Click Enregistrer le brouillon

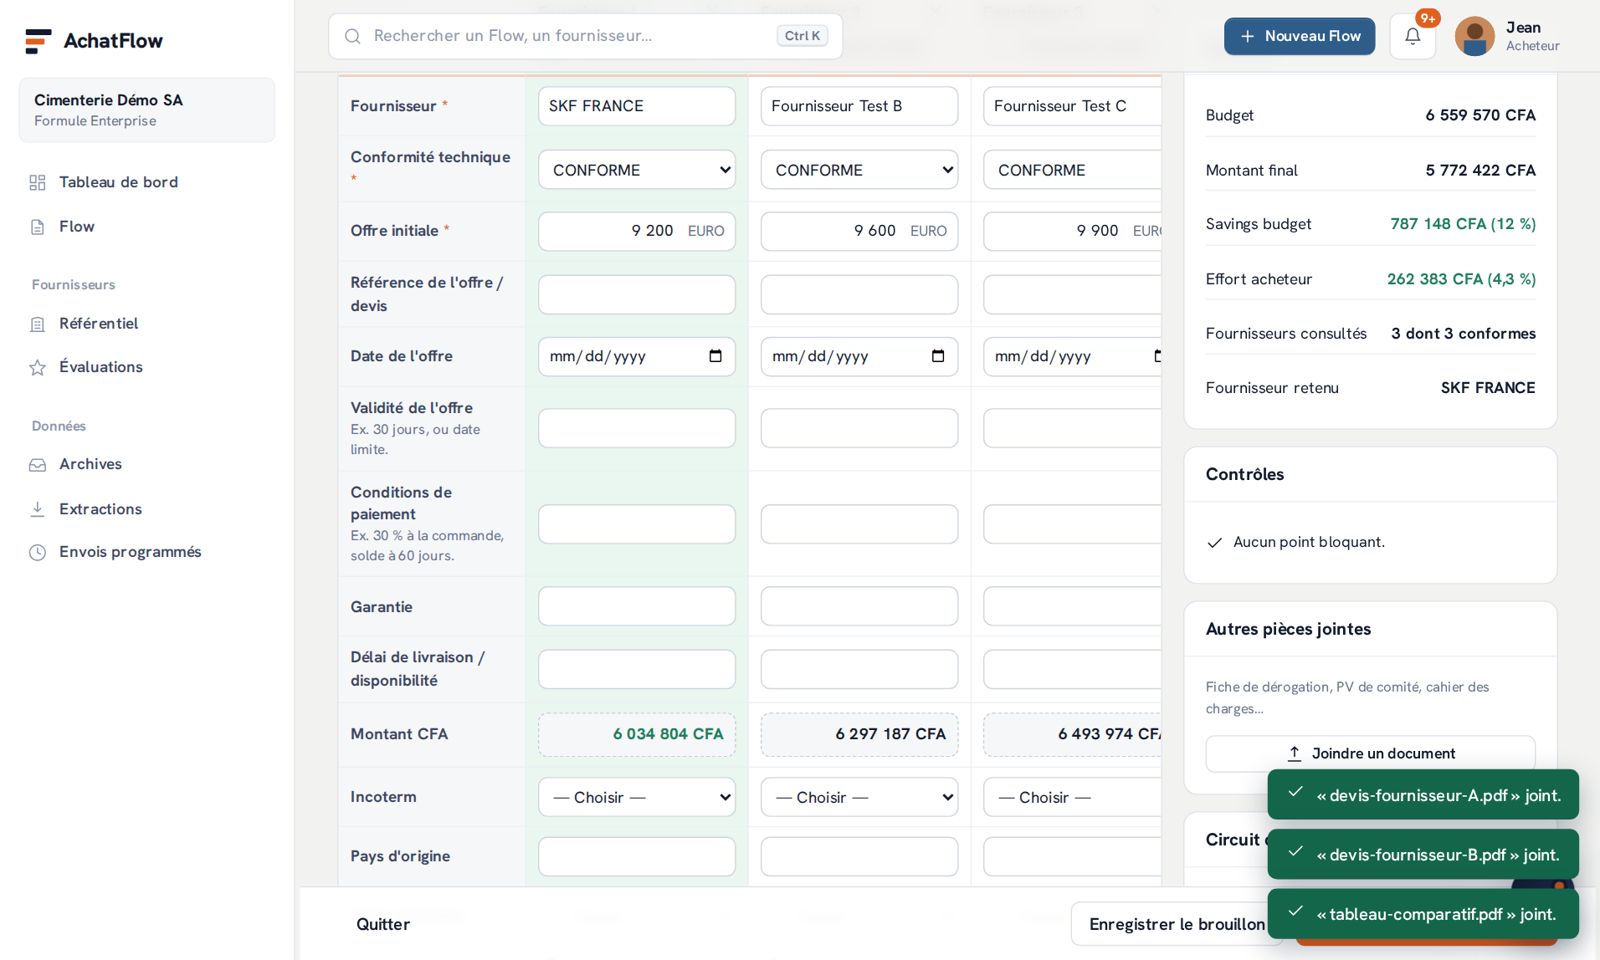(1176, 924)
